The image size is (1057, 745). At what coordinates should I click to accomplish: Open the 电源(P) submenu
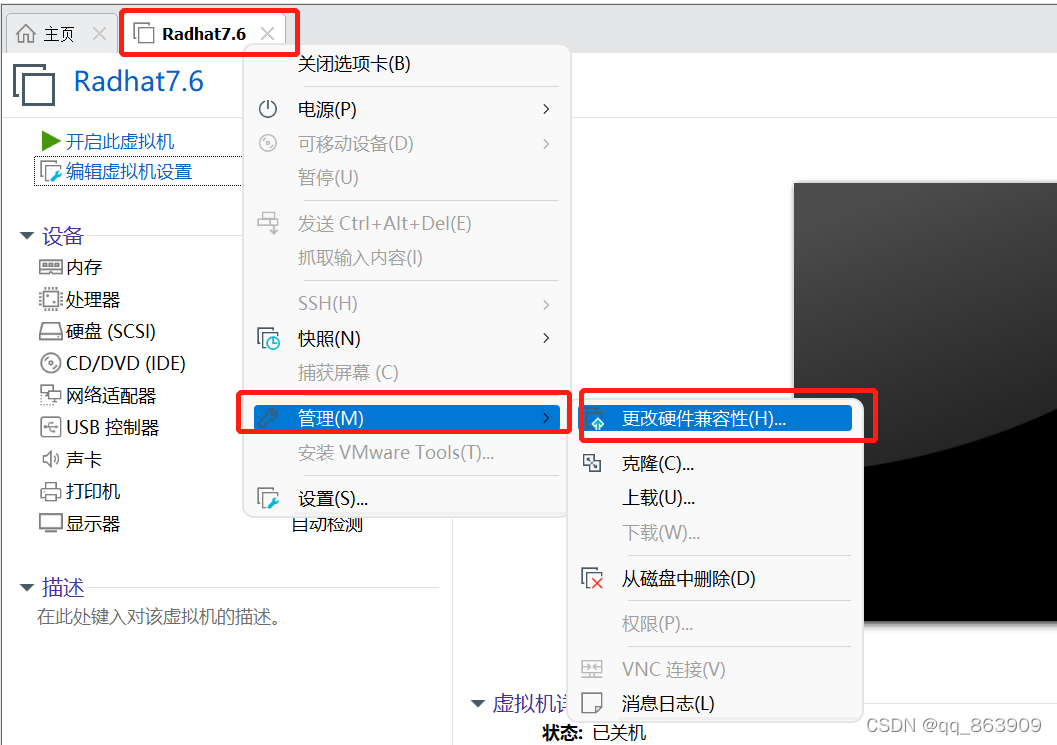(x=406, y=109)
